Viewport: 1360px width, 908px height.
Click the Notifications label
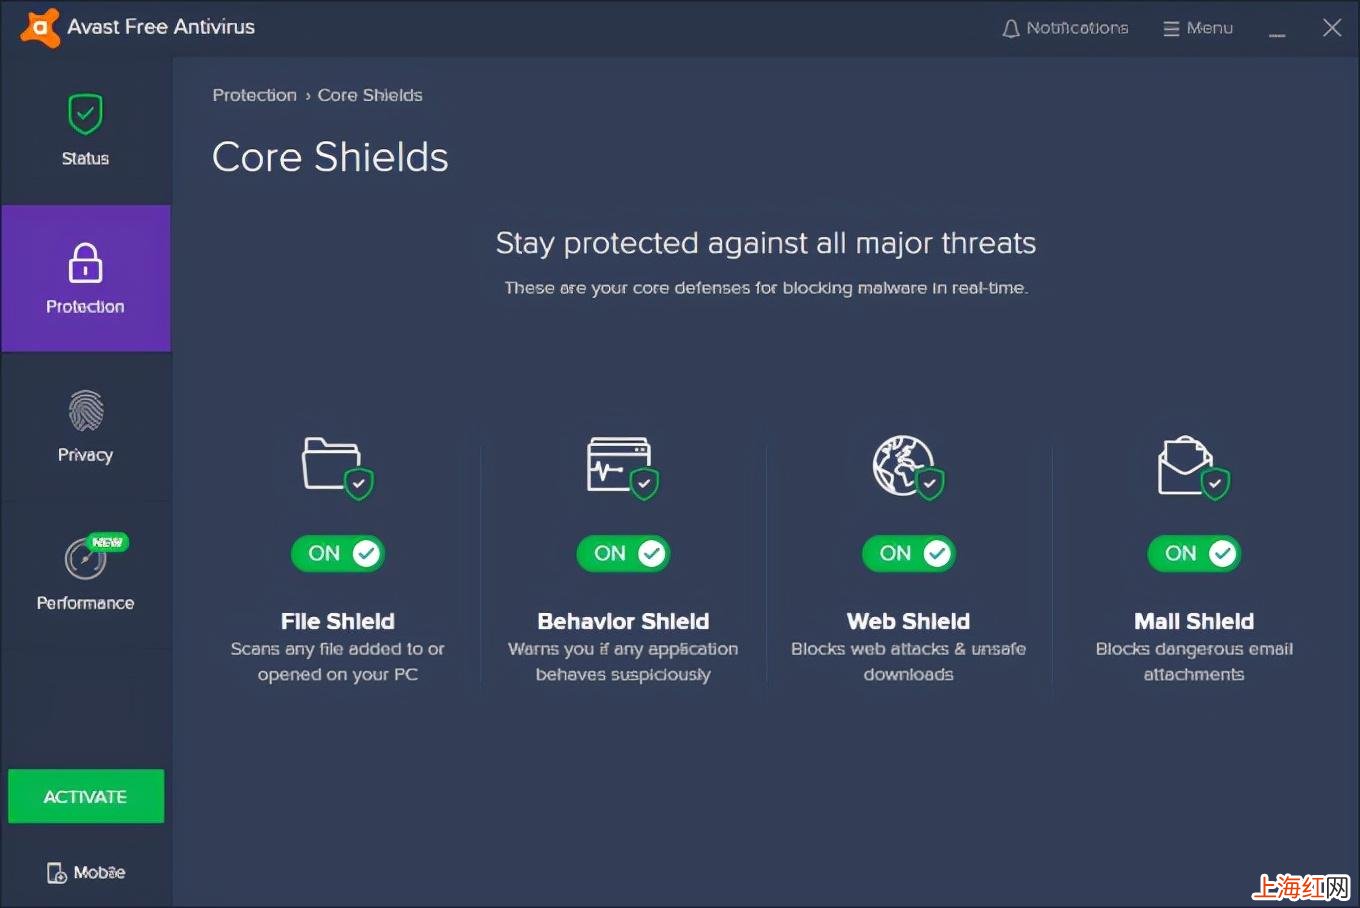[x=1077, y=28]
